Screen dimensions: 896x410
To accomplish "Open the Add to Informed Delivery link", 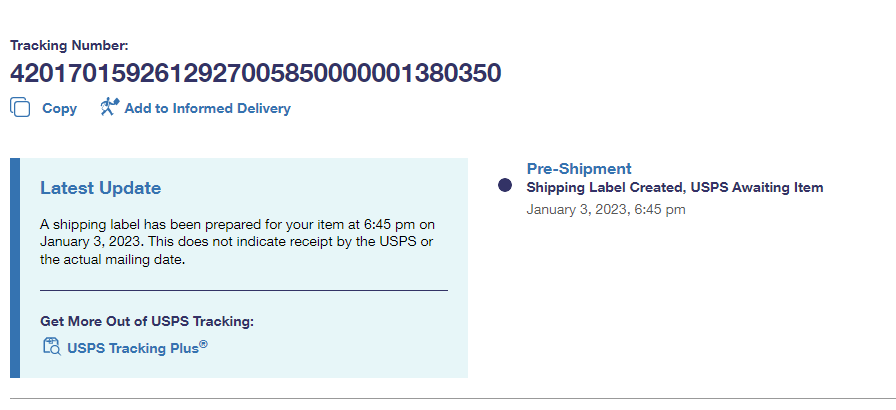I will 207,108.
